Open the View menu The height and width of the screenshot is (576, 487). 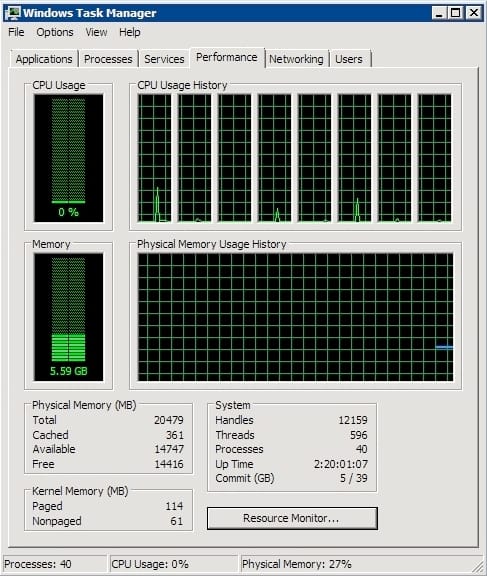point(96,32)
